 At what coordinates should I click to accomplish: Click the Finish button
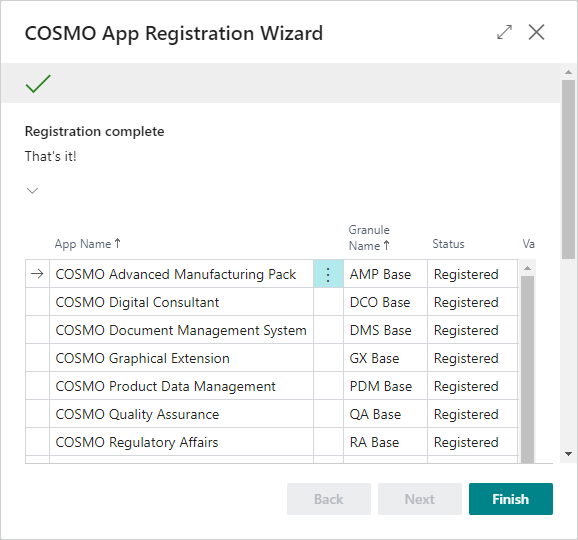point(511,499)
